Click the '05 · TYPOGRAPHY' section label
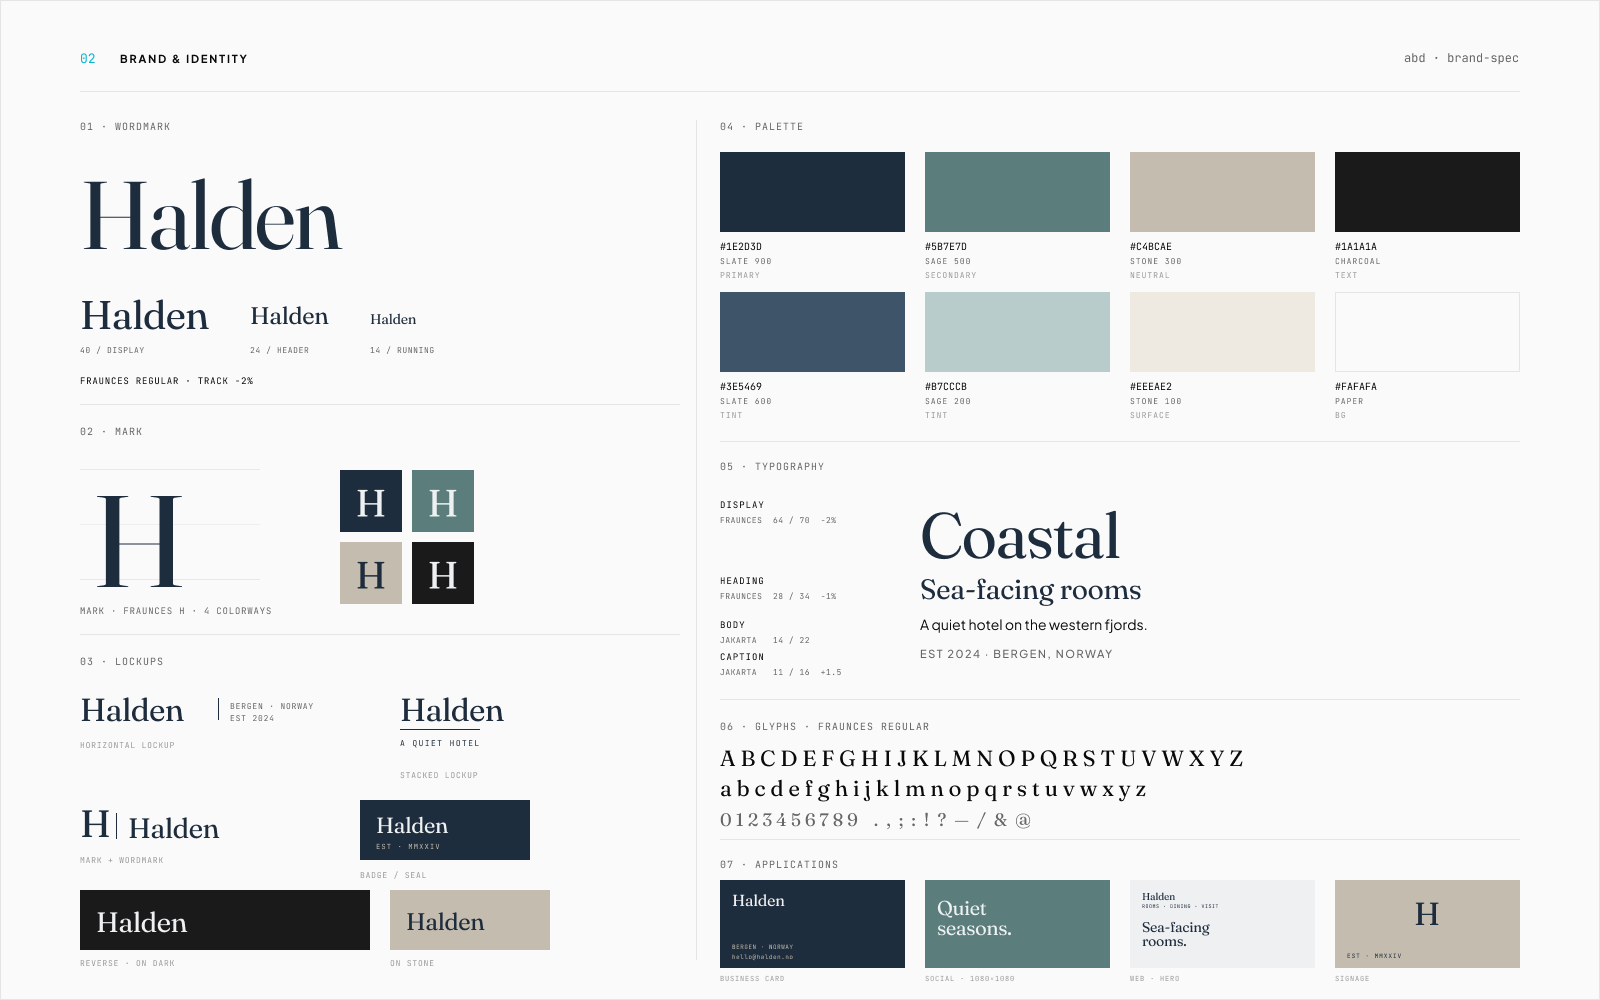Image resolution: width=1600 pixels, height=1000 pixels. pos(772,467)
